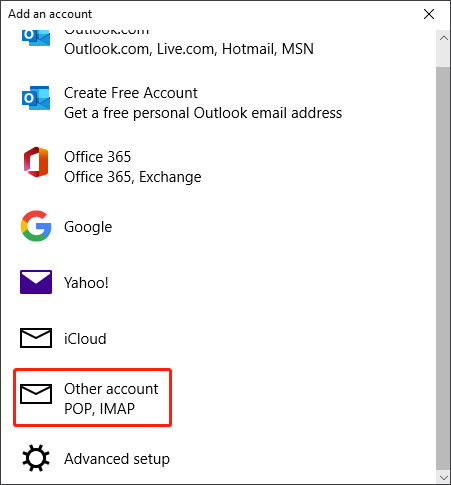The width and height of the screenshot is (451, 485).
Task: Click the scrollbar up arrow
Action: 443,38
